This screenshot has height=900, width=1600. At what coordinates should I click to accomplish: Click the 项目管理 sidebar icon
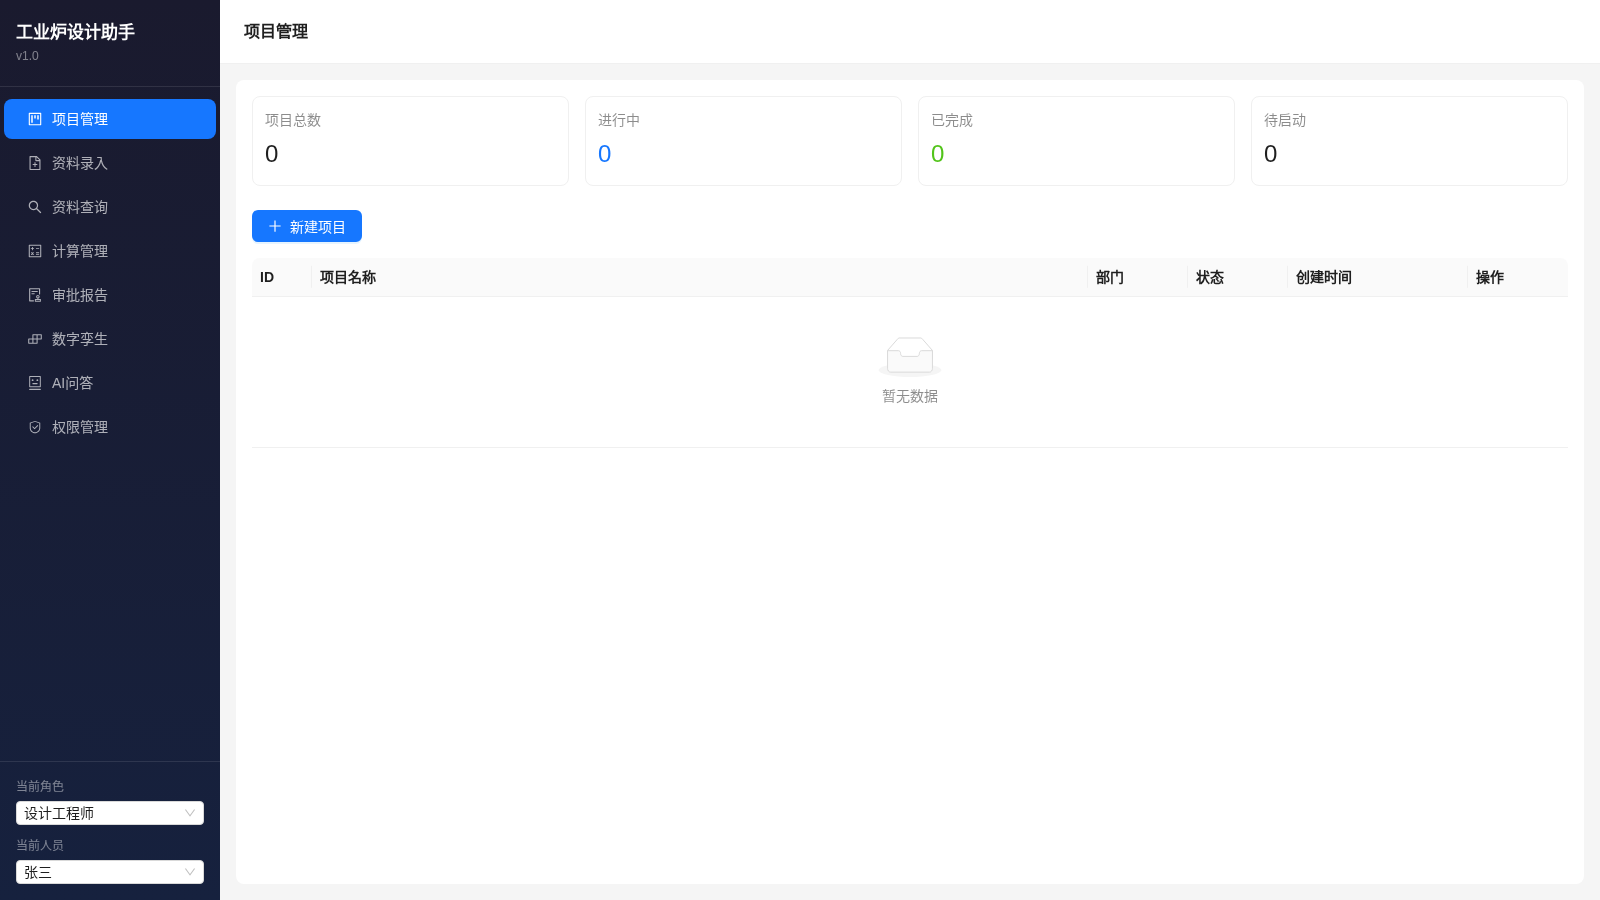coord(35,119)
